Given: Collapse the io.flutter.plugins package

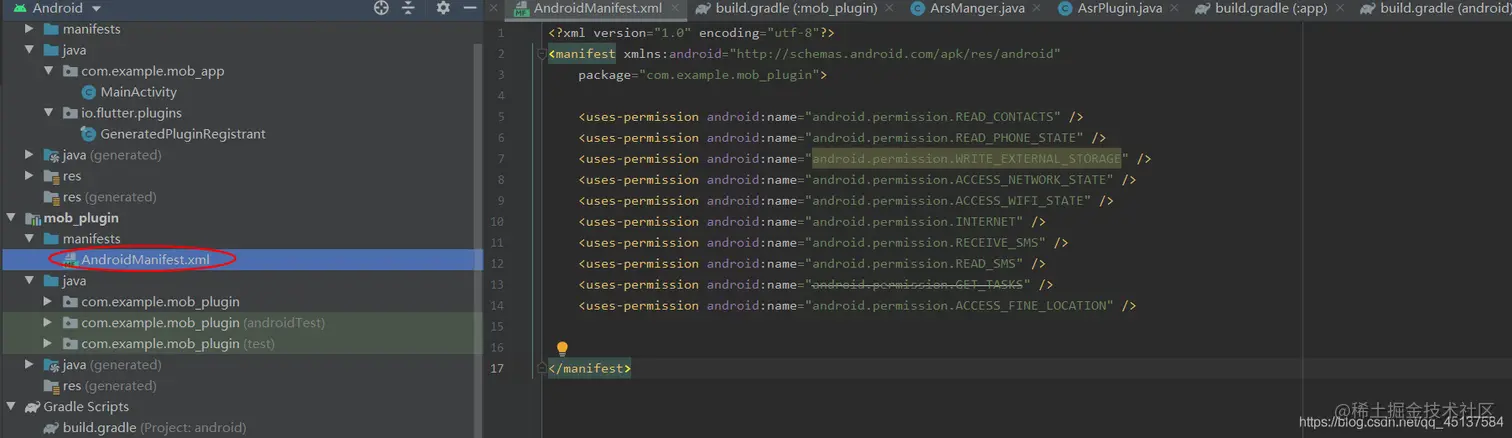Looking at the screenshot, I should click(49, 113).
